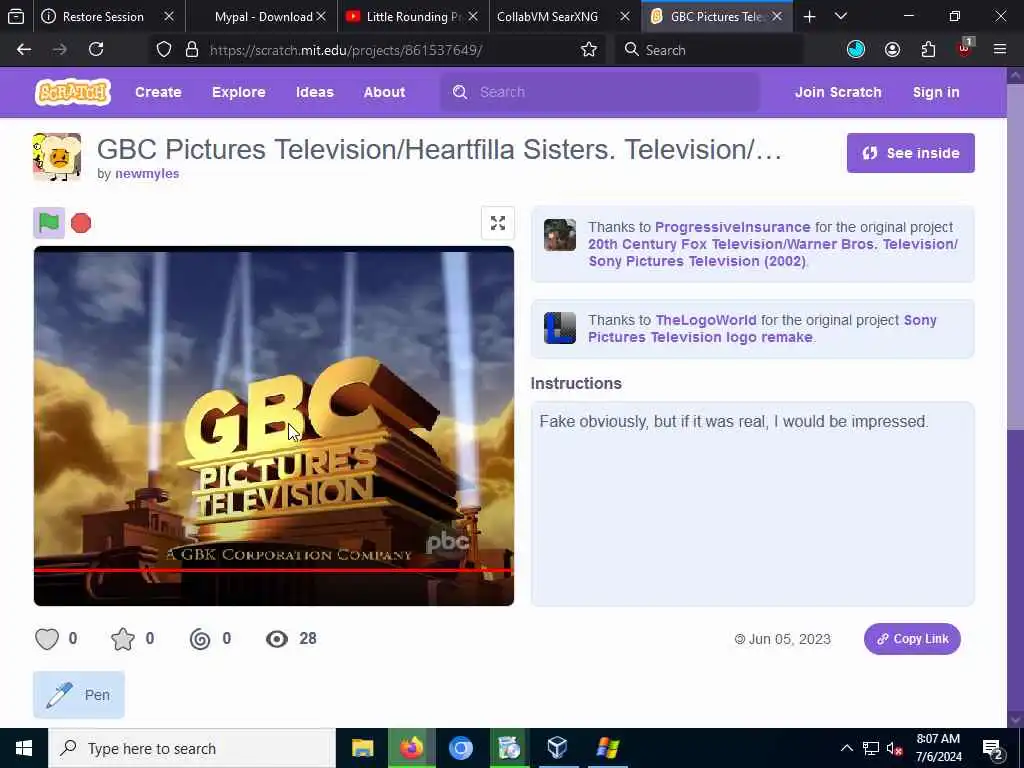Switch to Mypal - Download tab
The image size is (1024, 768).
pos(261,16)
